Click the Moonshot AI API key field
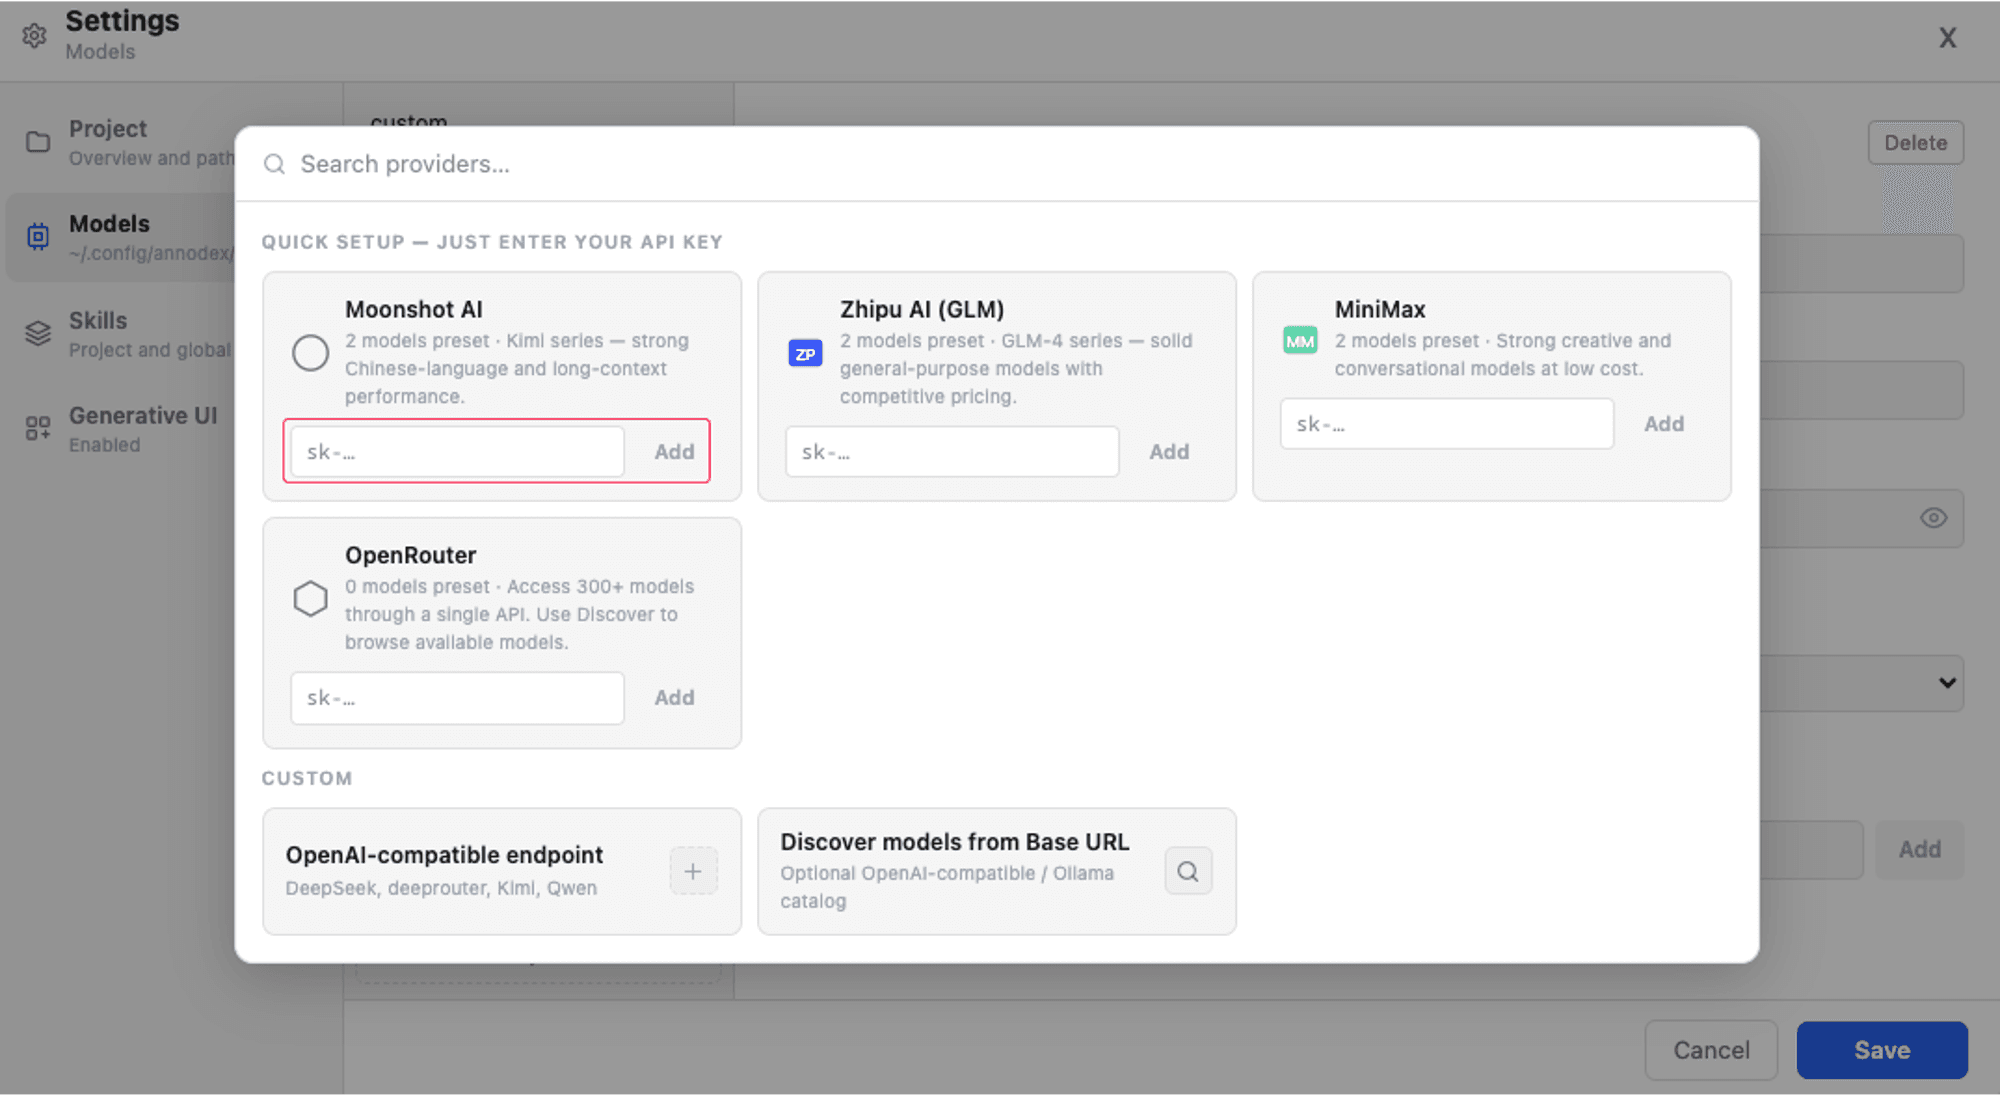Screen dimensions: 2002x1095 click(457, 452)
